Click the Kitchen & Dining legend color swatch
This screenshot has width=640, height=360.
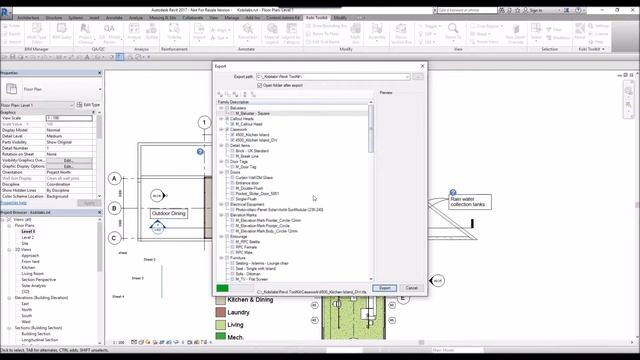tap(221, 300)
